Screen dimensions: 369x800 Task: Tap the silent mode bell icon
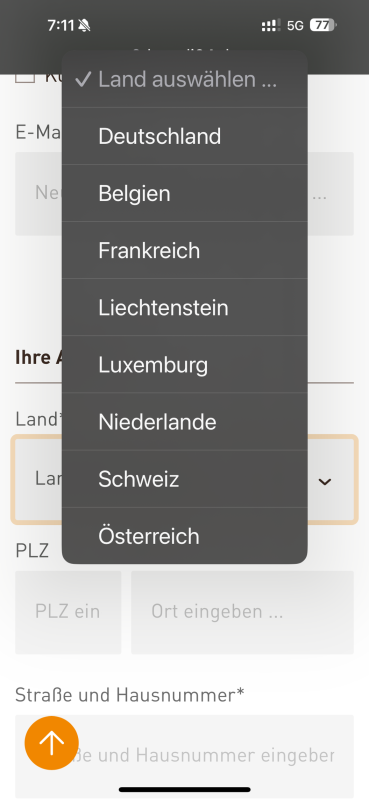(x=84, y=25)
